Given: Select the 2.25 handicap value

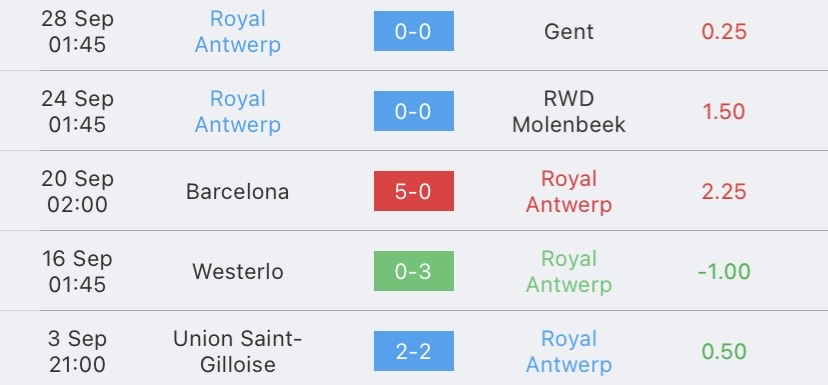Looking at the screenshot, I should (724, 192).
